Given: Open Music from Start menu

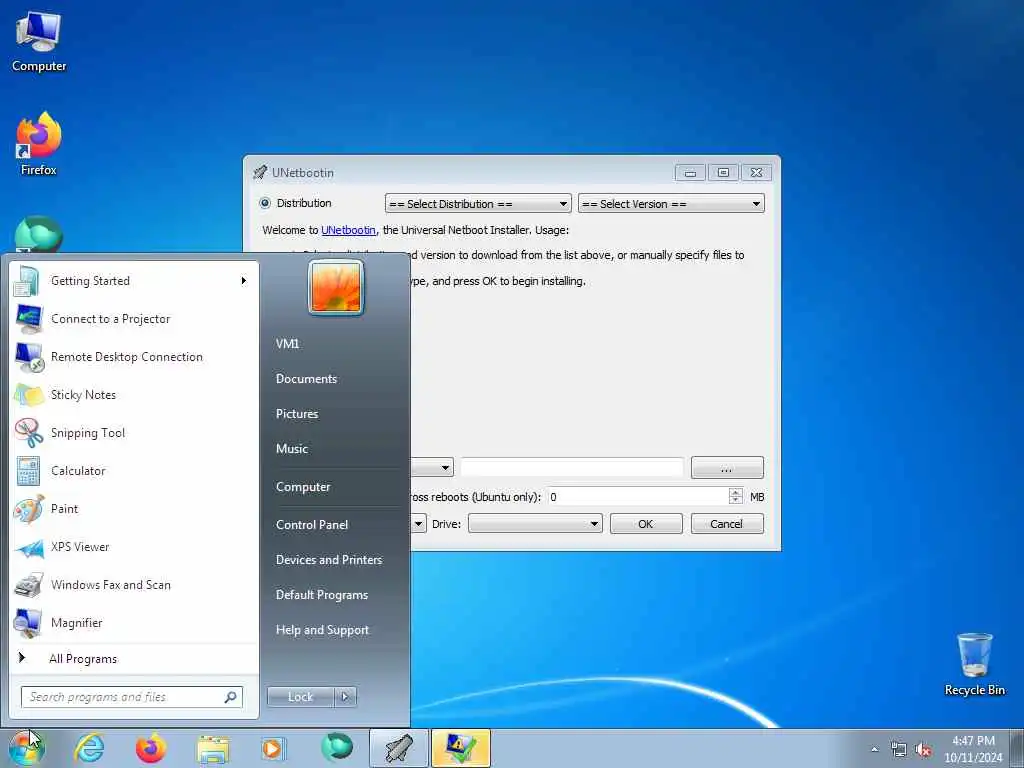Looking at the screenshot, I should [x=292, y=449].
